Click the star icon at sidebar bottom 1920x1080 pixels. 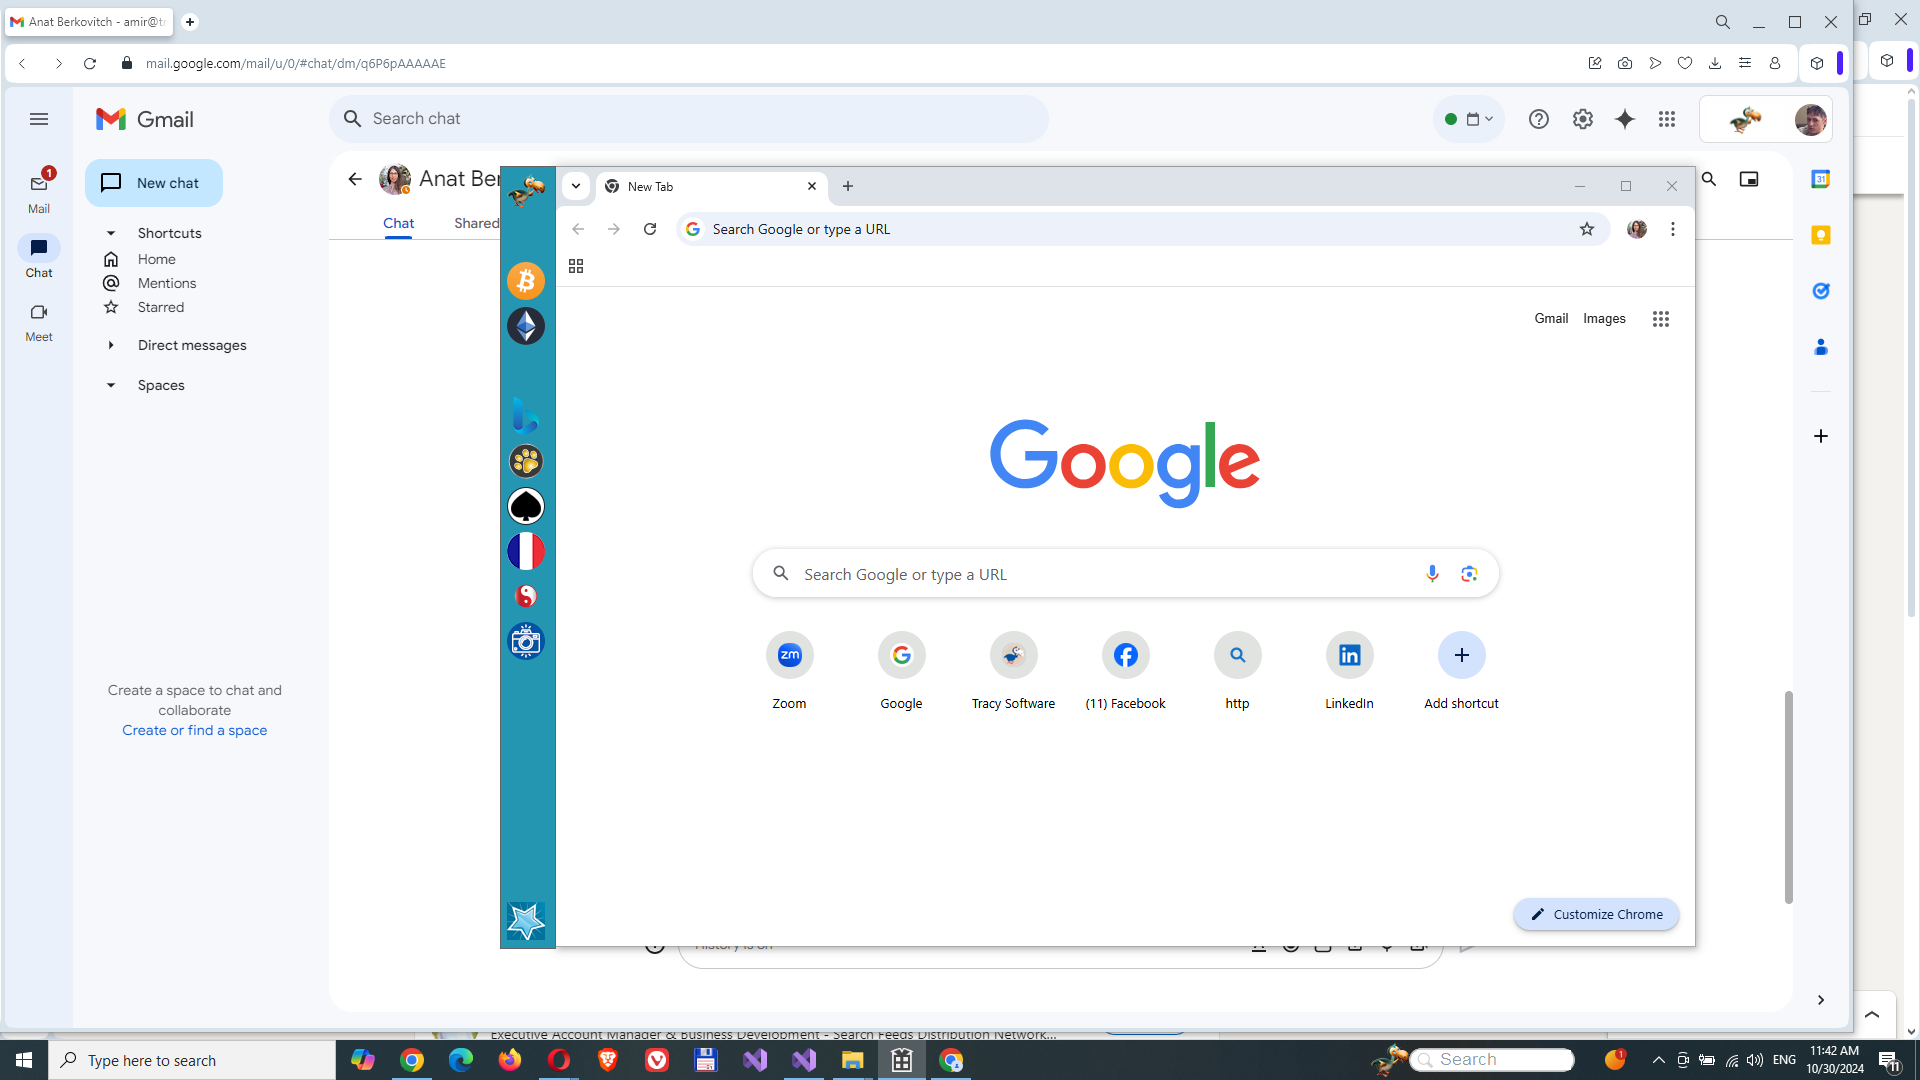pyautogui.click(x=526, y=920)
